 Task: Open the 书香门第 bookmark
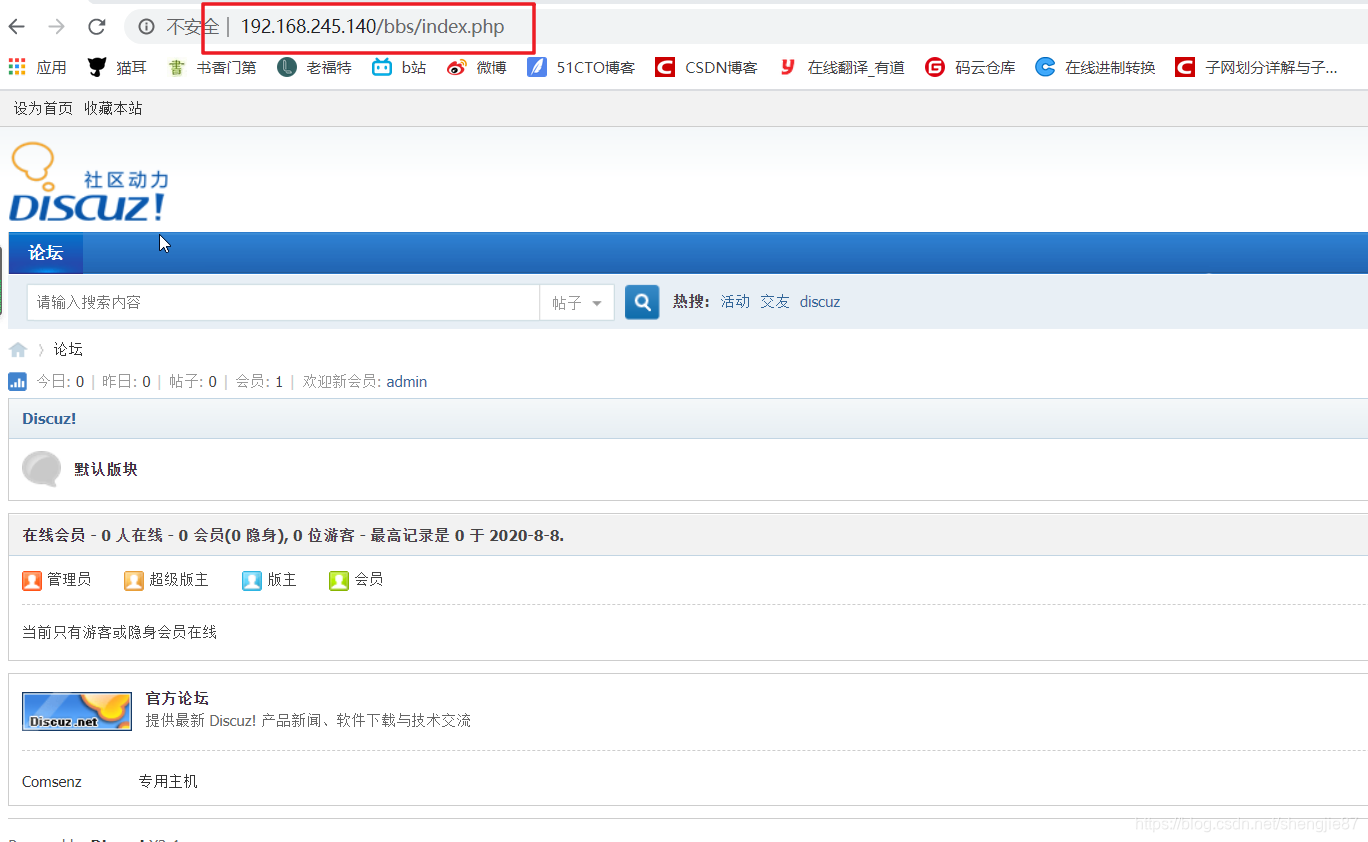pos(212,67)
